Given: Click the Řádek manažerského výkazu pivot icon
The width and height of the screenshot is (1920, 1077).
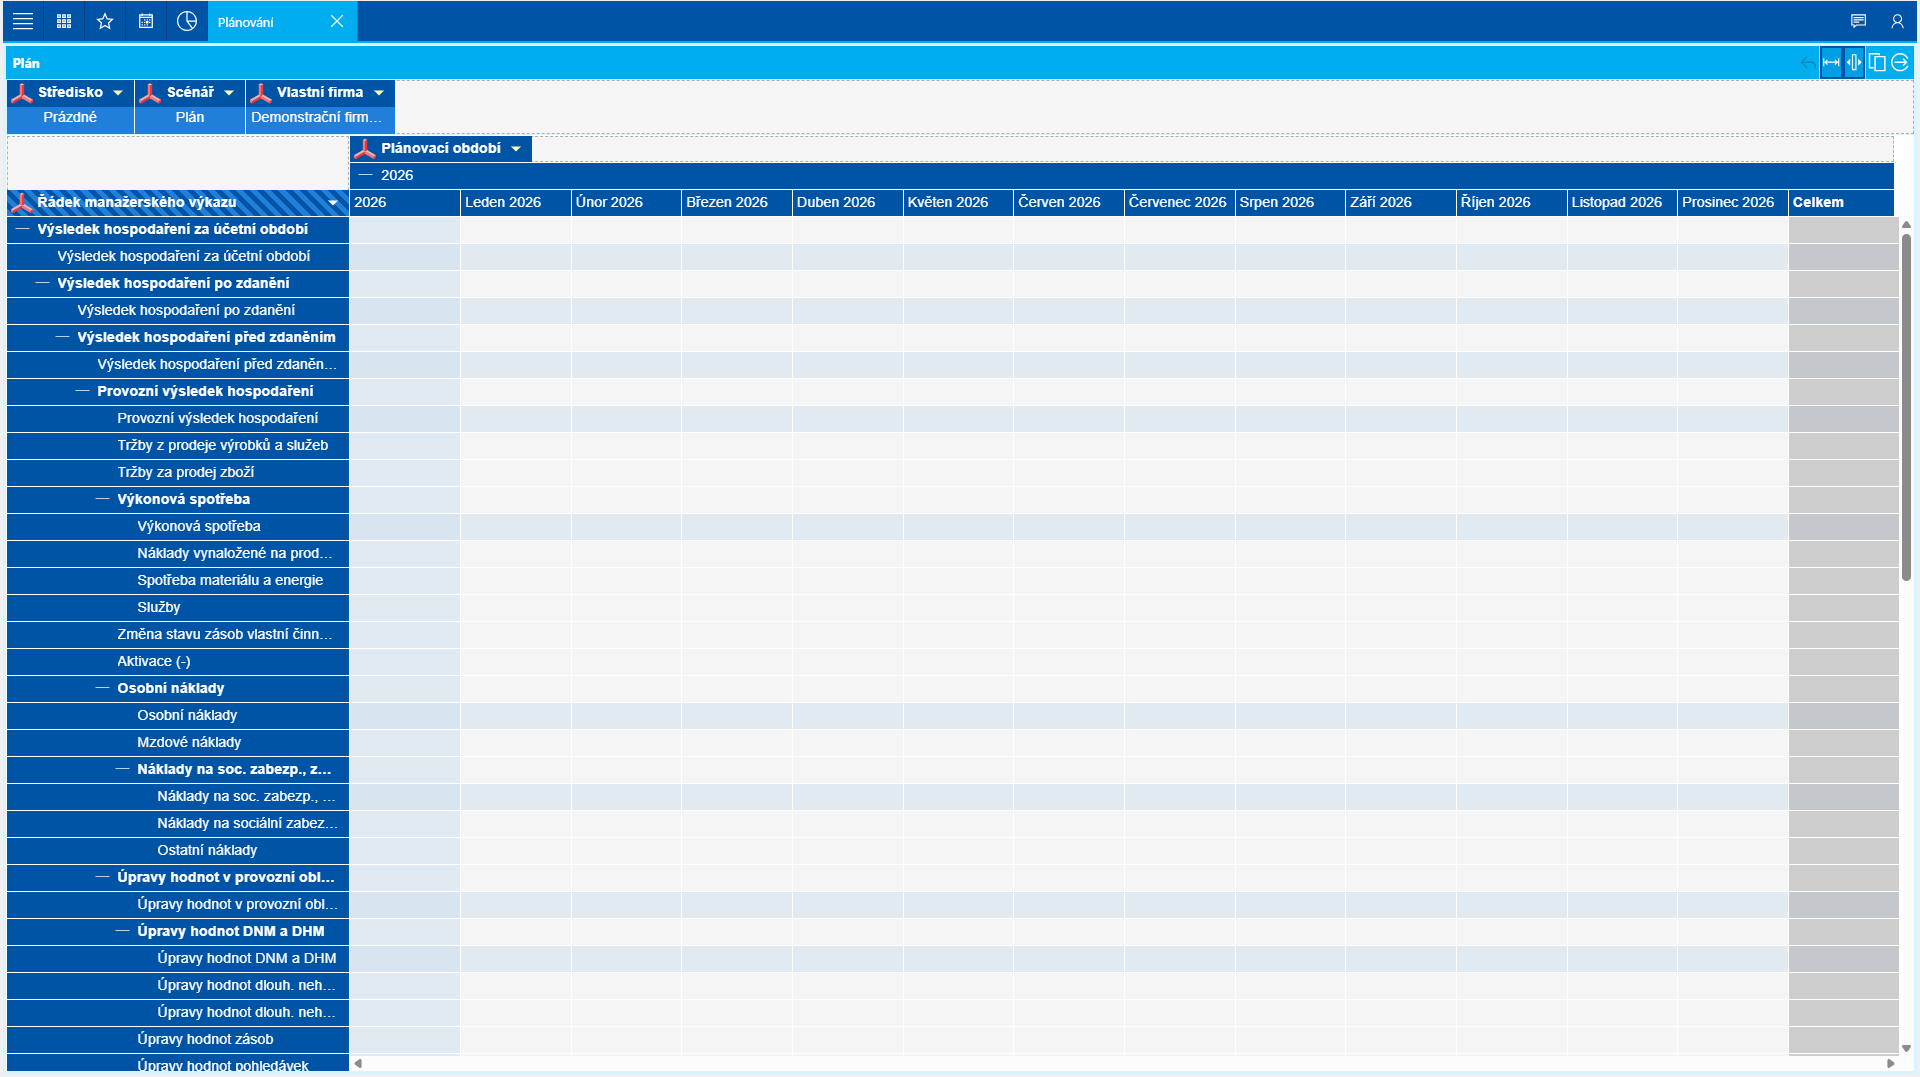Looking at the screenshot, I should pos(22,203).
